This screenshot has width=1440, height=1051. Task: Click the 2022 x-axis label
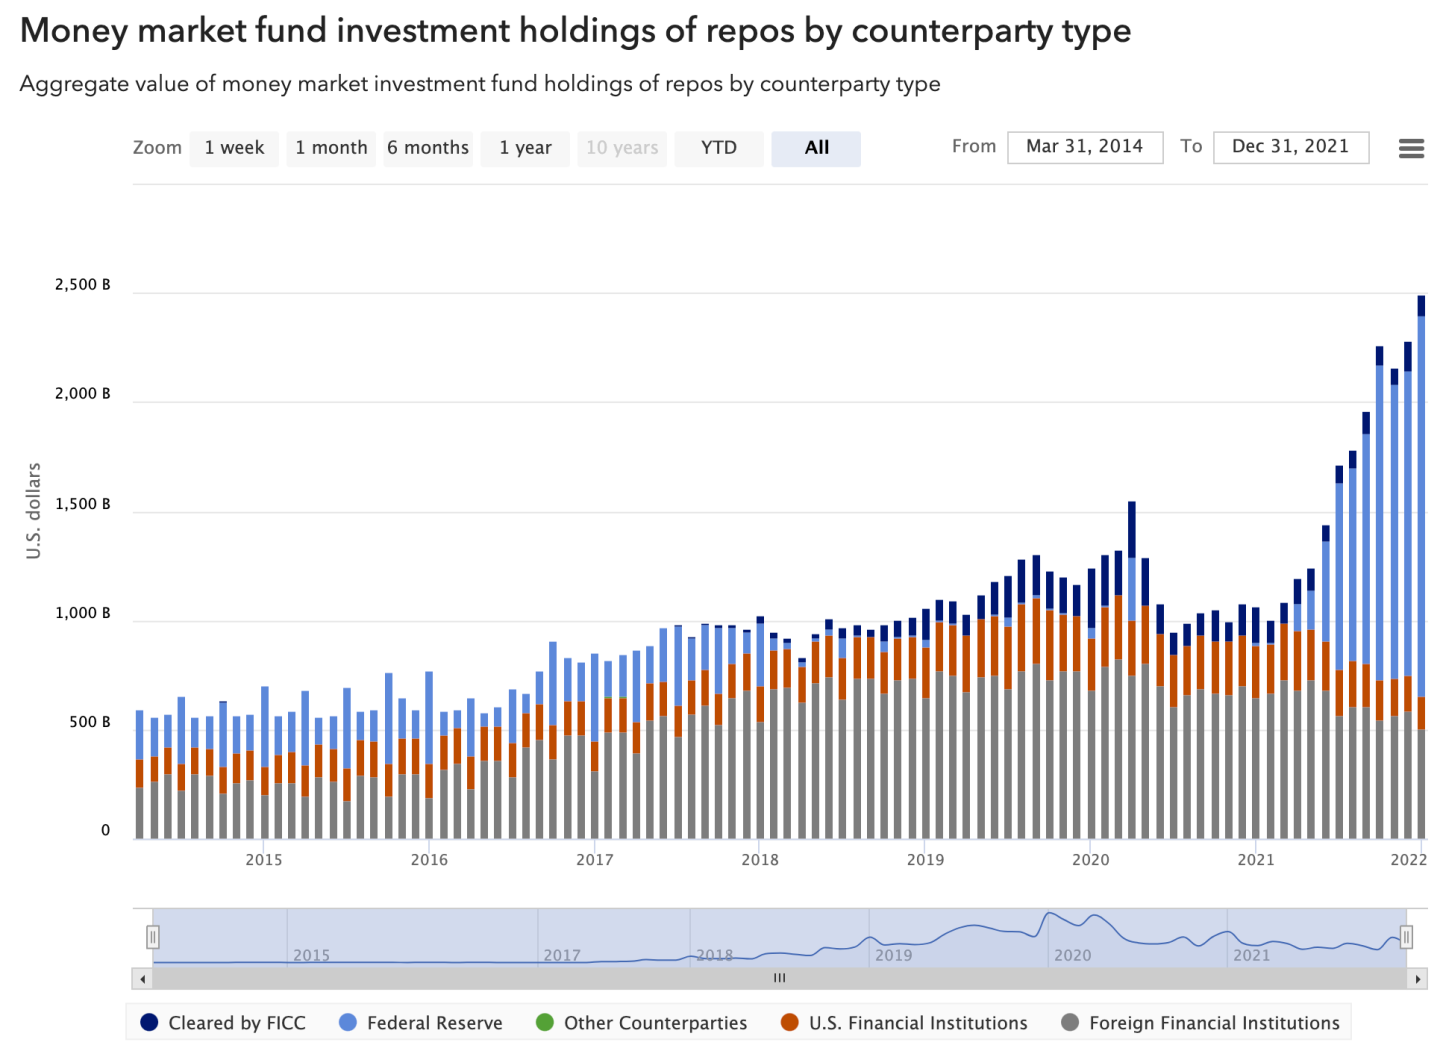(1409, 860)
